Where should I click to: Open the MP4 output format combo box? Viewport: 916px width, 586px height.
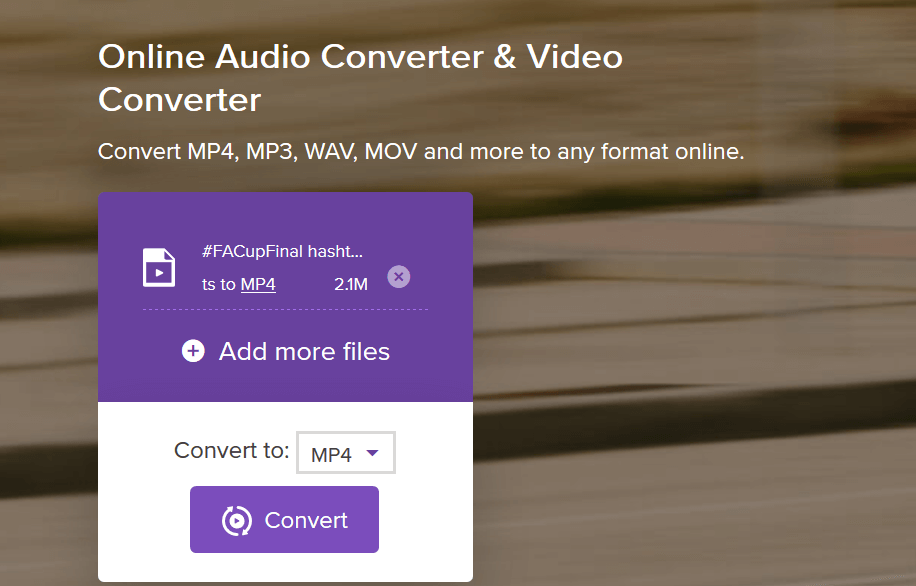pos(345,453)
